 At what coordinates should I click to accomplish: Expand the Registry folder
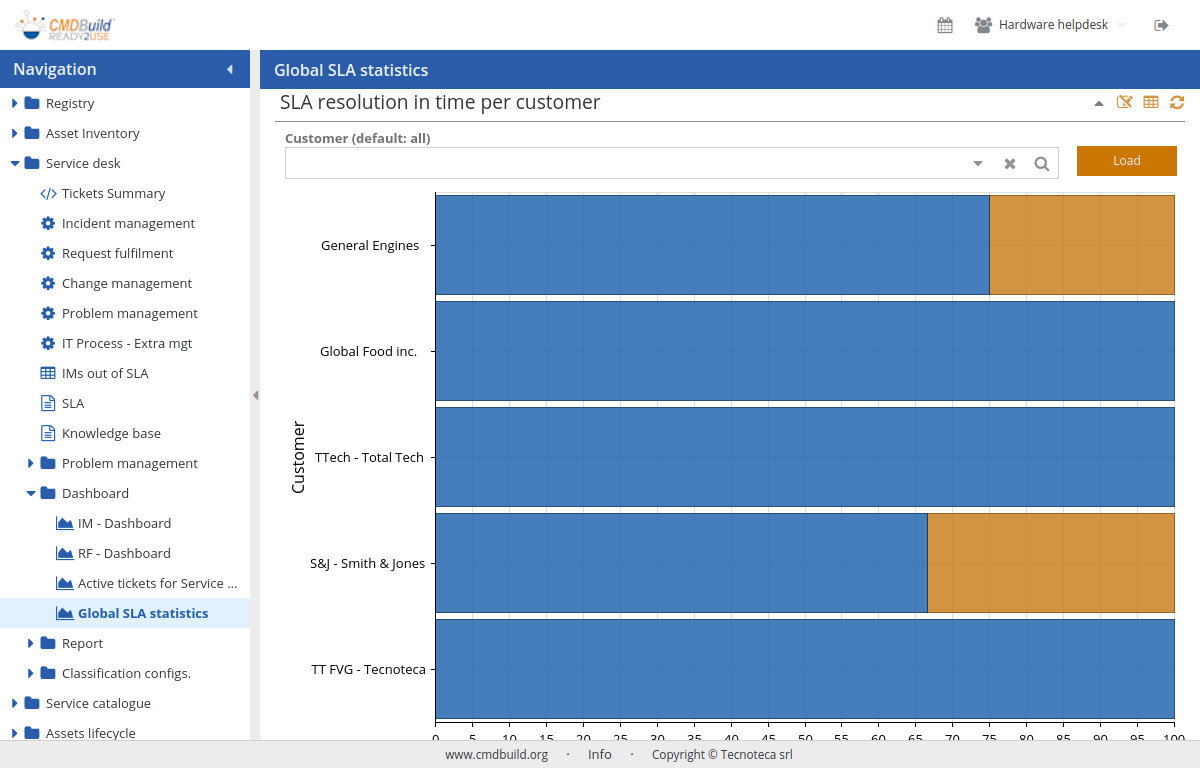15,103
